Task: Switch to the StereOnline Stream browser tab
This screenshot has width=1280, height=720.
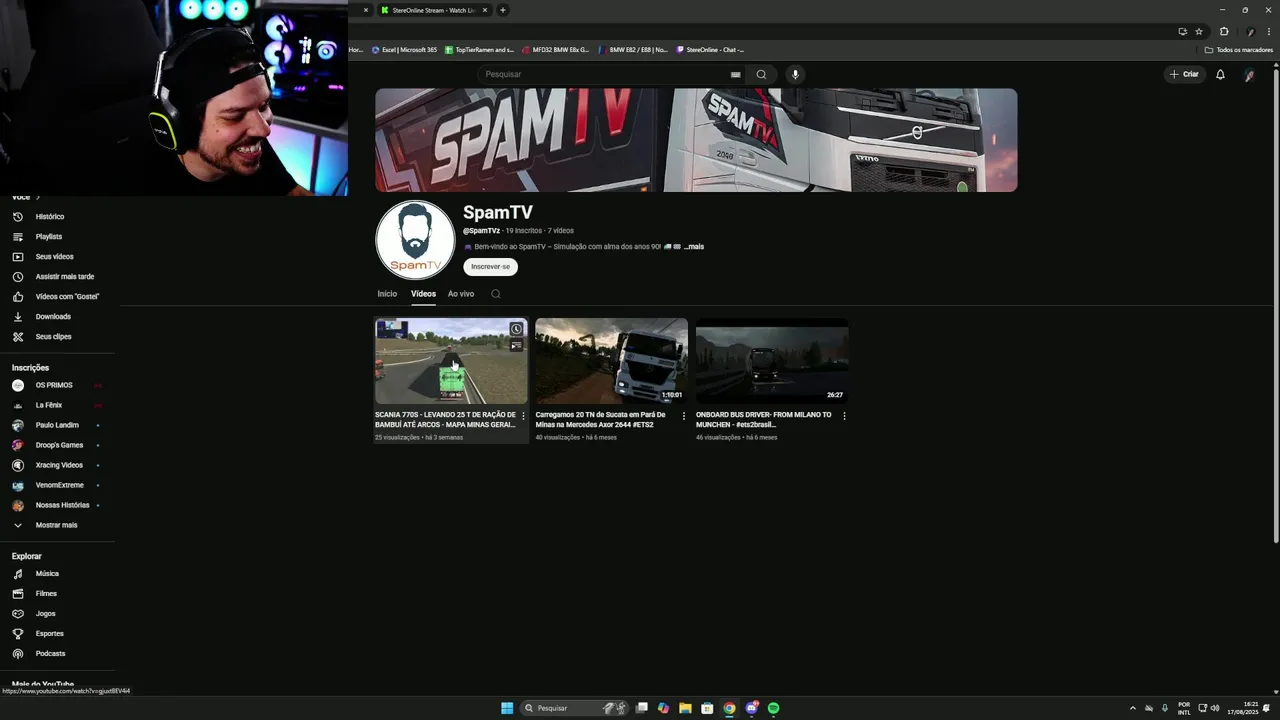Action: pyautogui.click(x=434, y=10)
